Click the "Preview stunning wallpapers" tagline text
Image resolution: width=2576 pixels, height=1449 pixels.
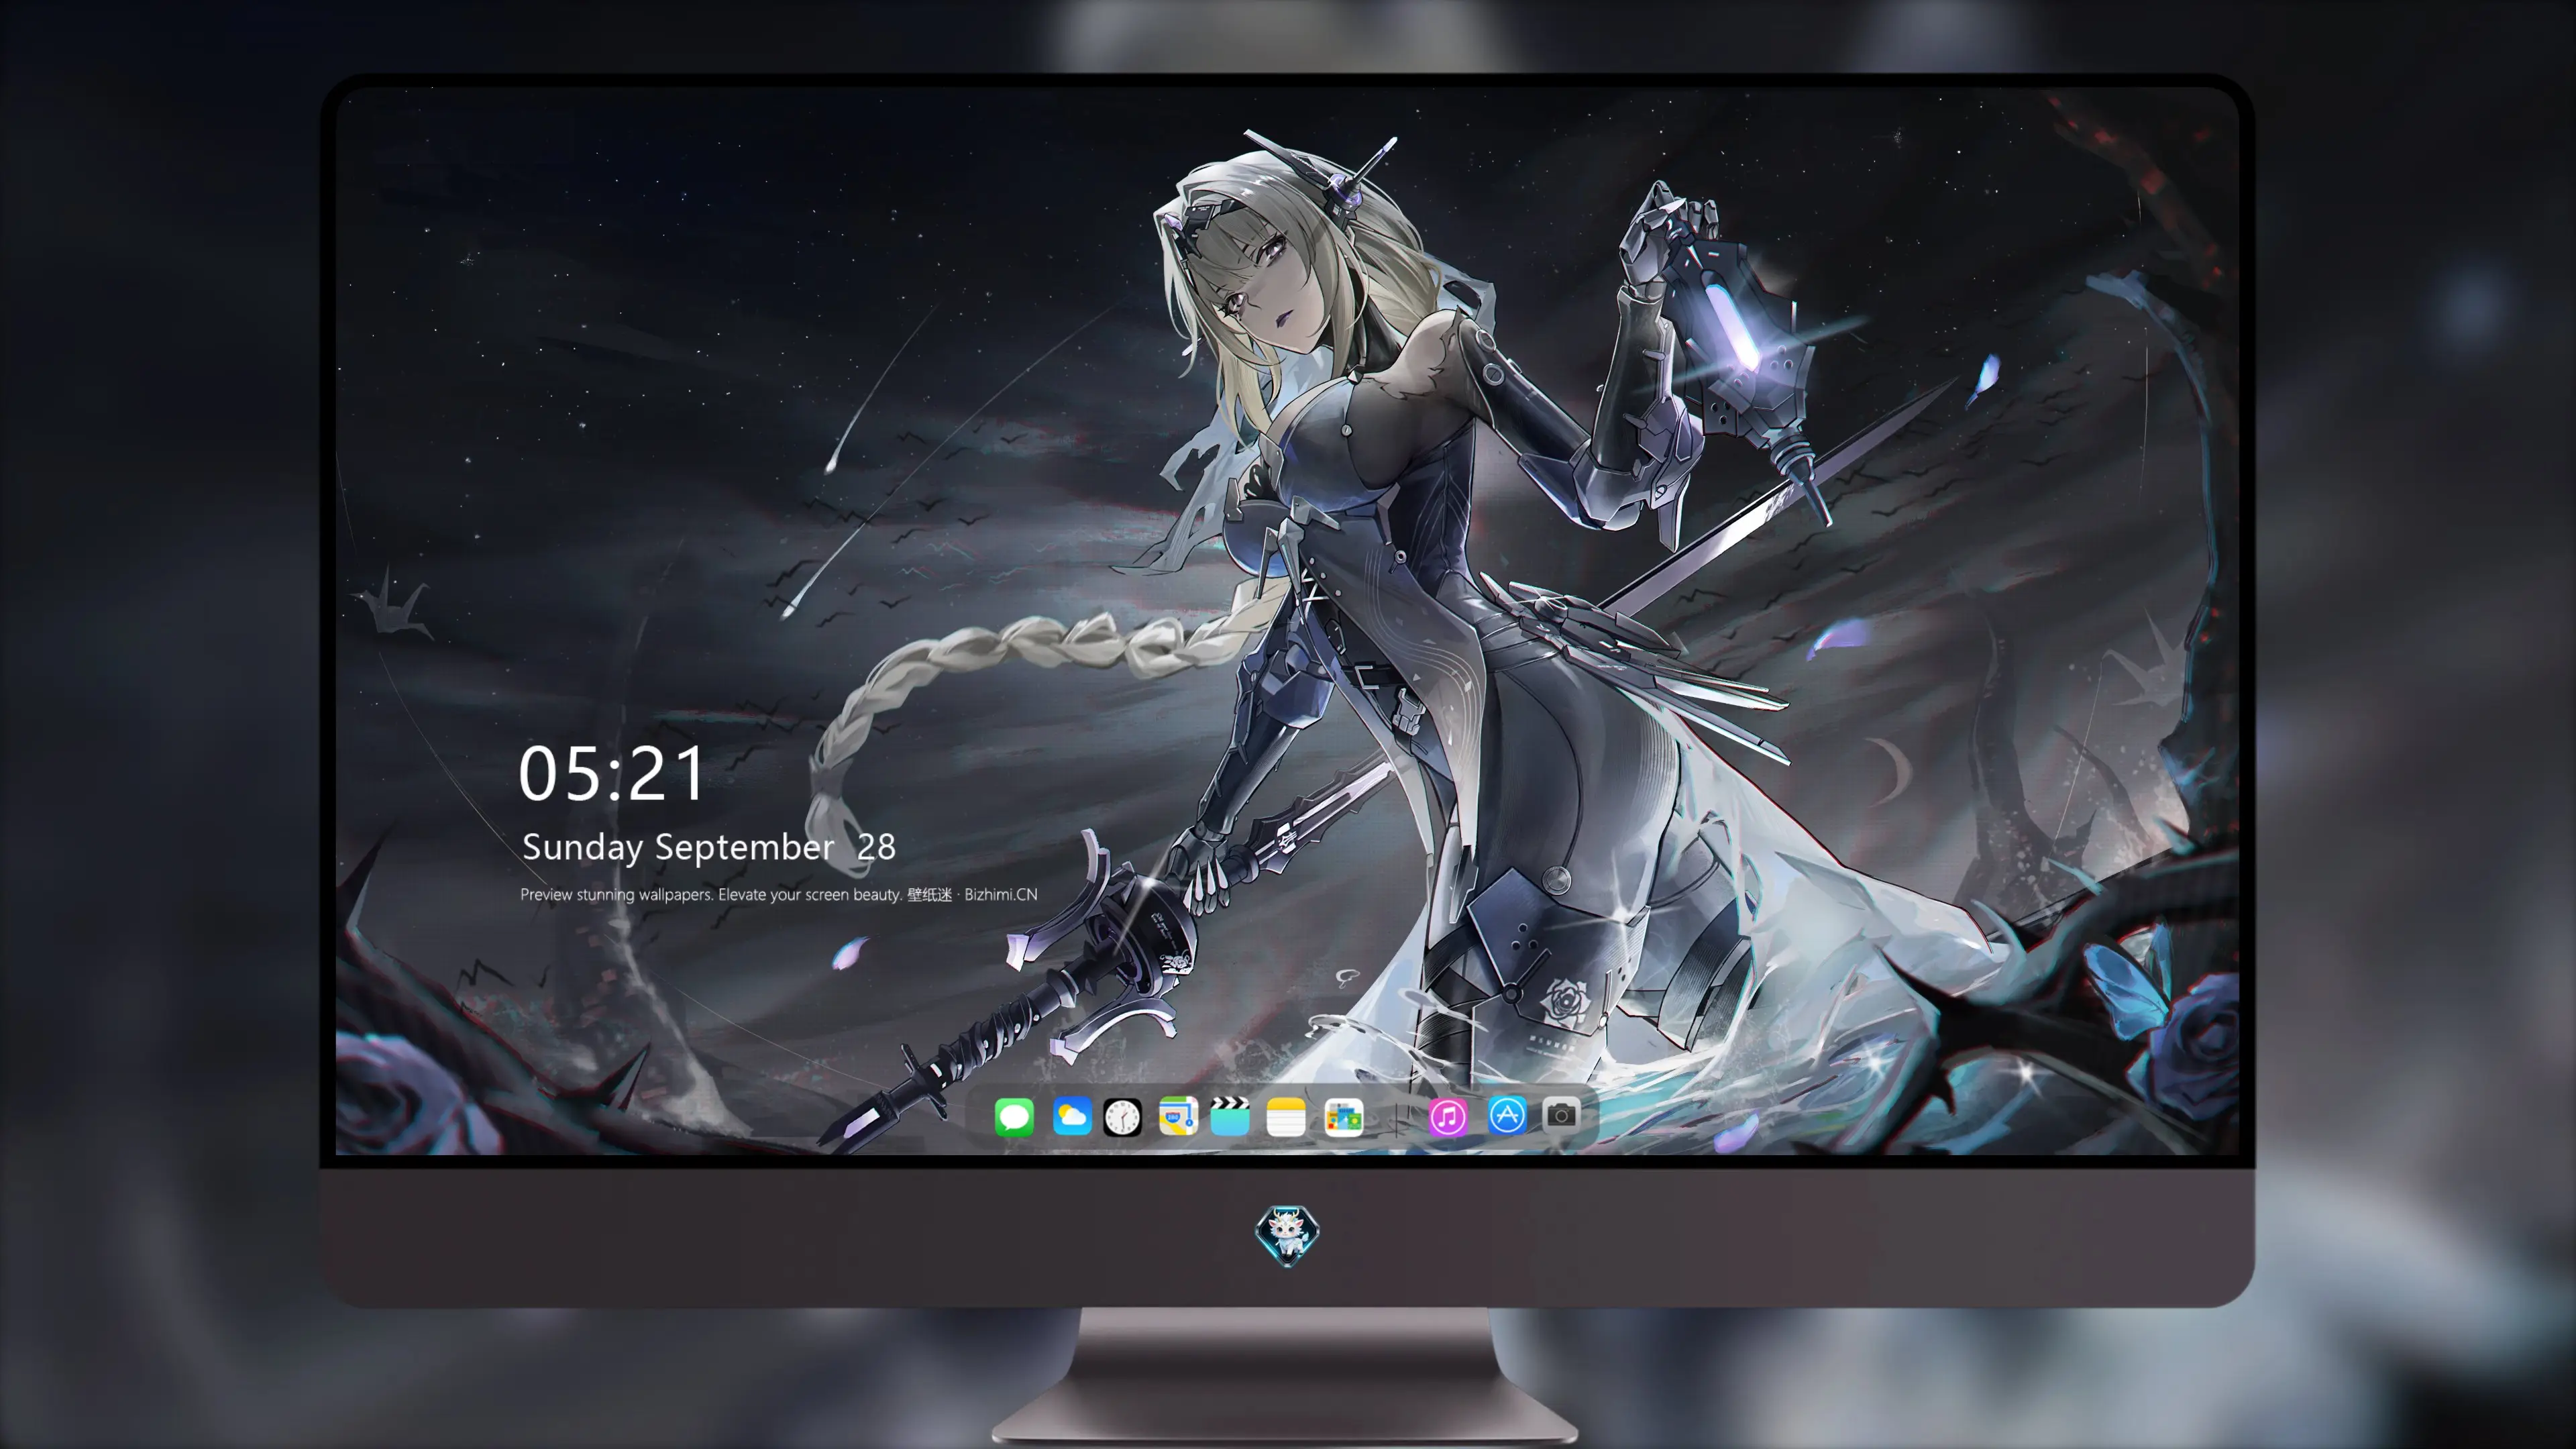tap(779, 894)
